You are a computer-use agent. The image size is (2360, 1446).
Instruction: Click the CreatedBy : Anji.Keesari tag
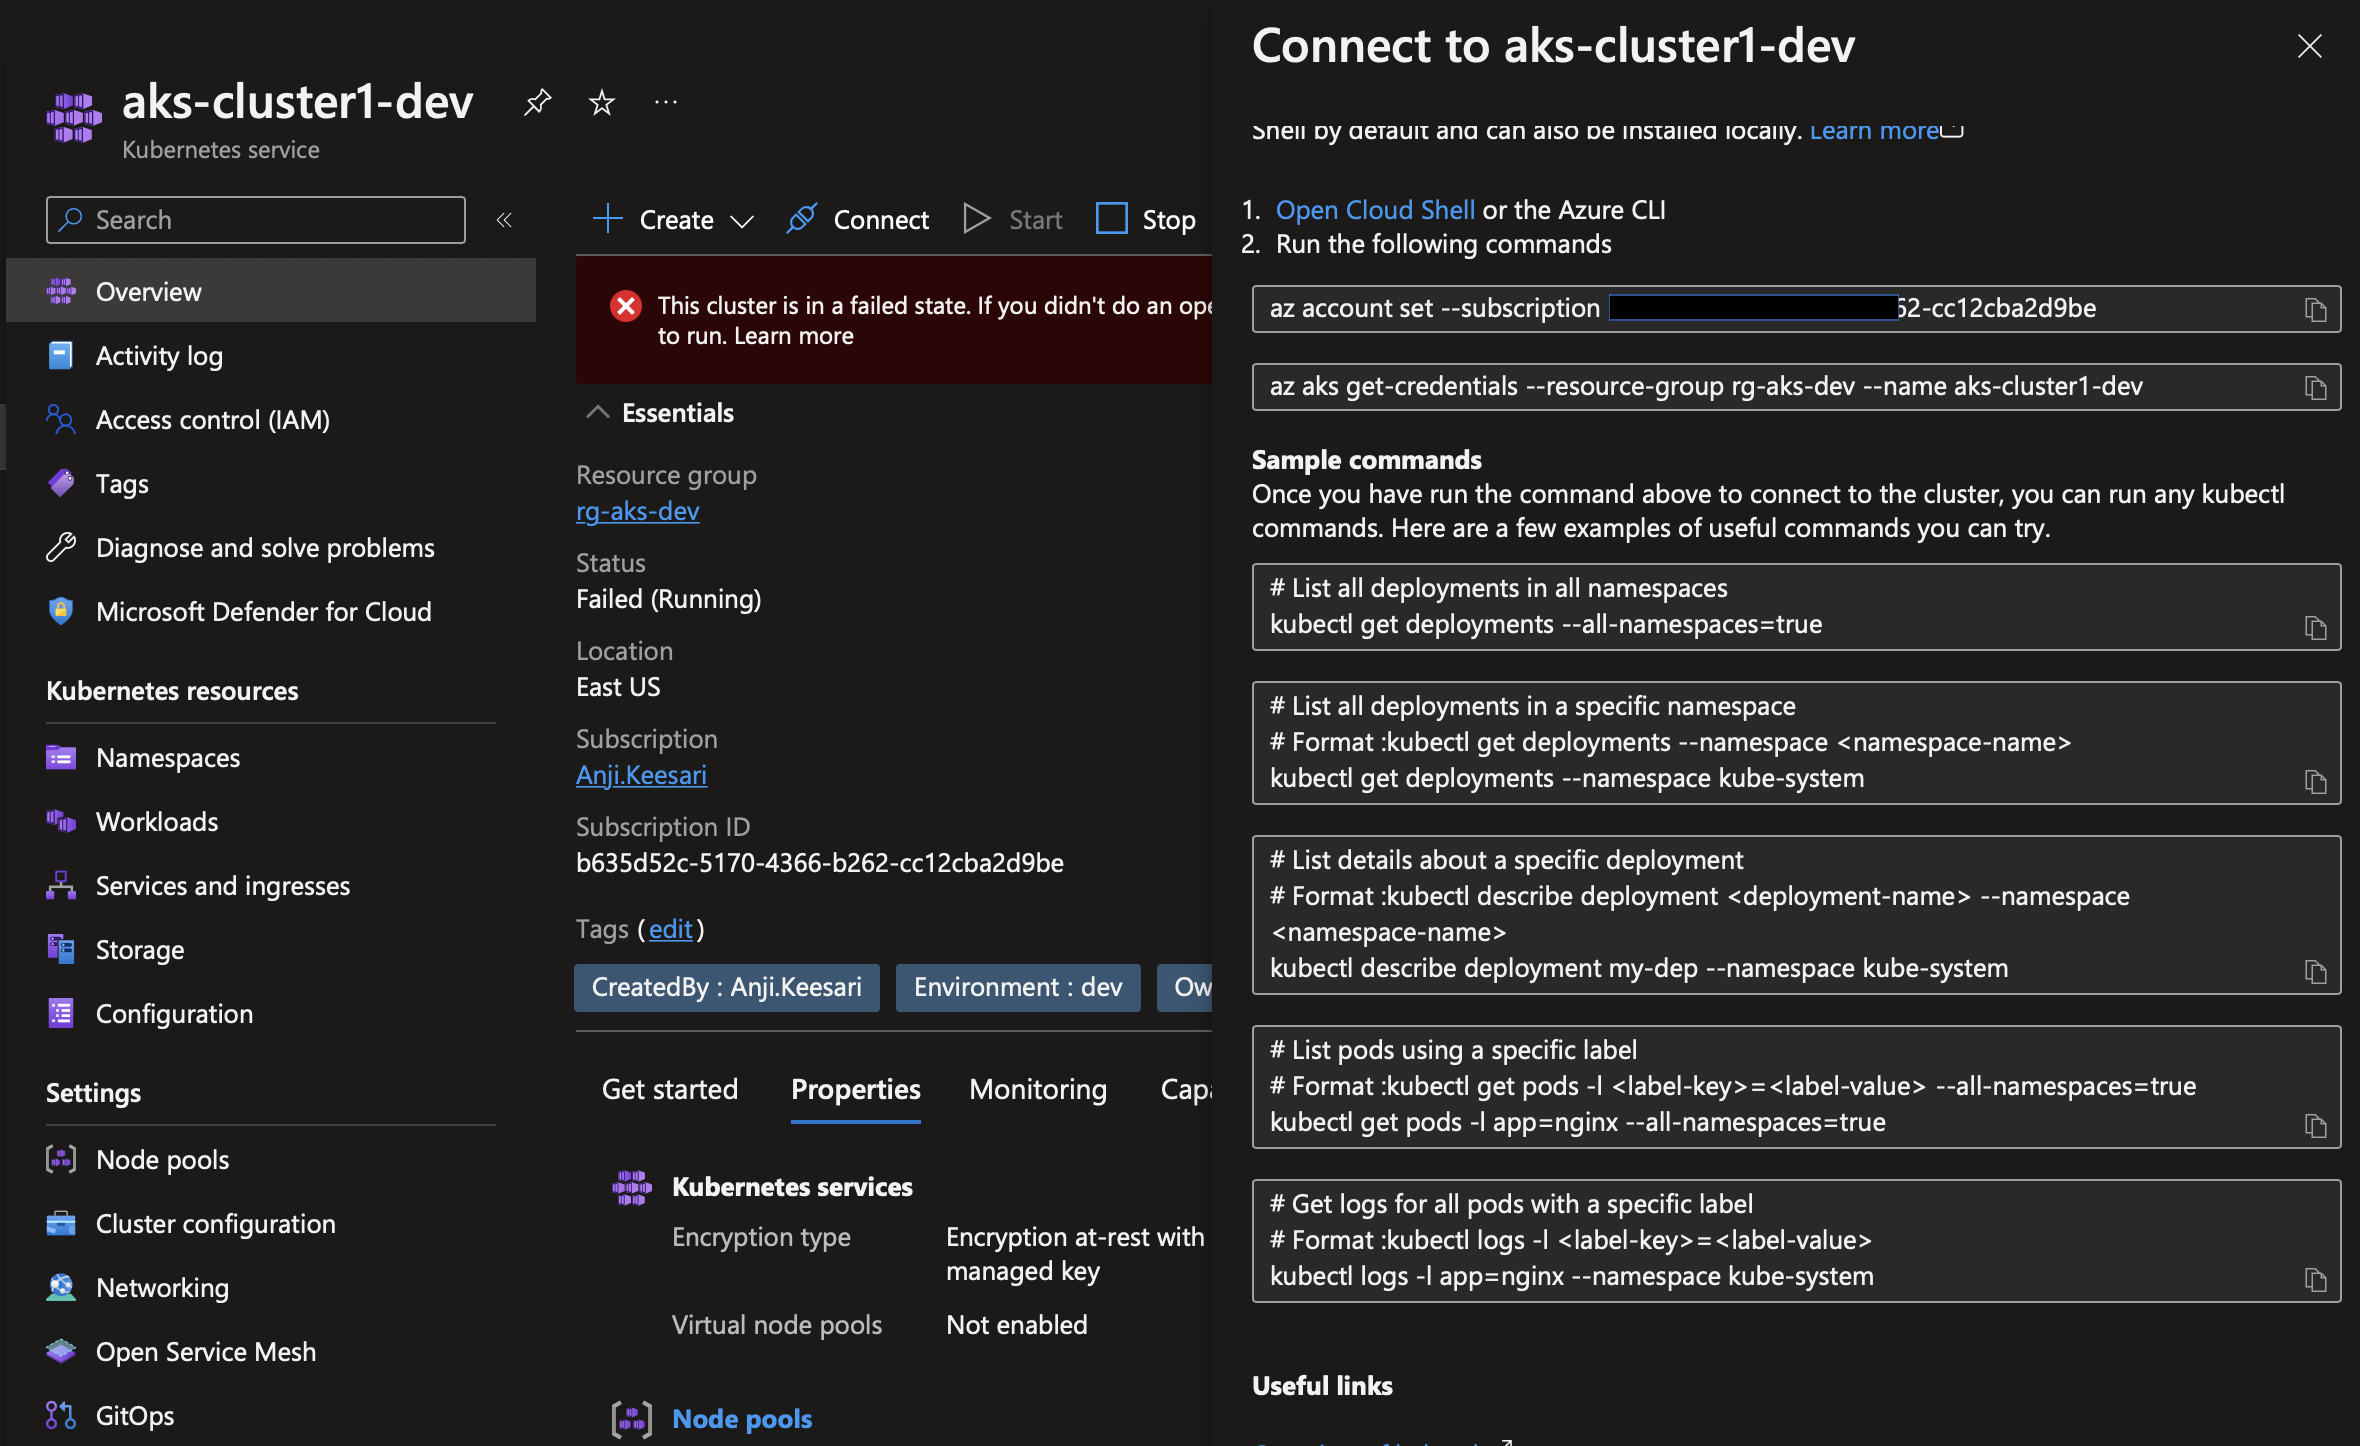coord(727,987)
